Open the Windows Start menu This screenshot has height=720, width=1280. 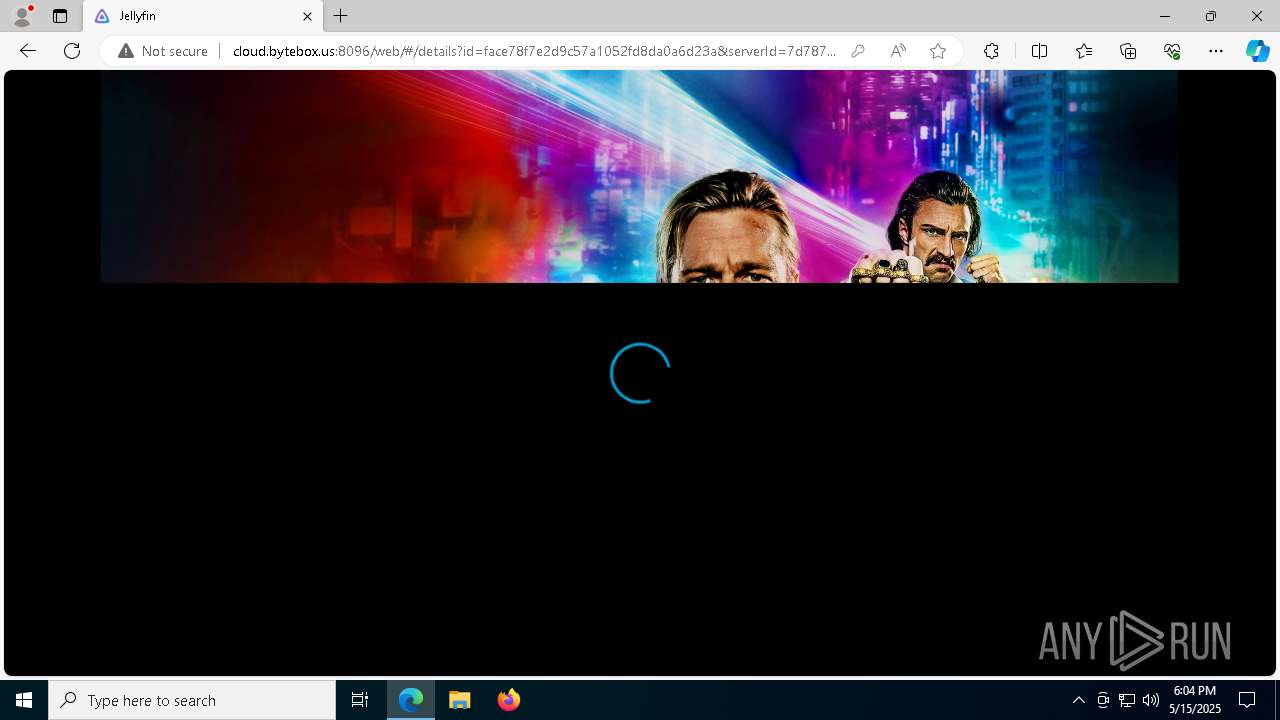pyautogui.click(x=24, y=700)
